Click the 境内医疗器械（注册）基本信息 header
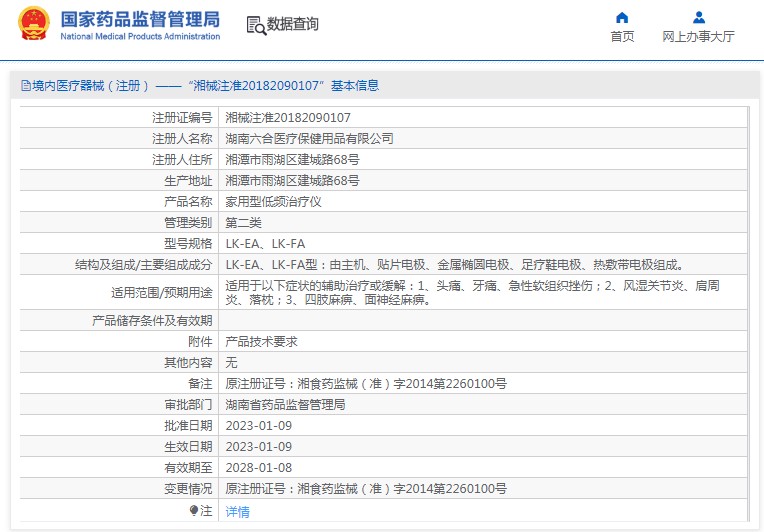764x532 pixels. 200,86
